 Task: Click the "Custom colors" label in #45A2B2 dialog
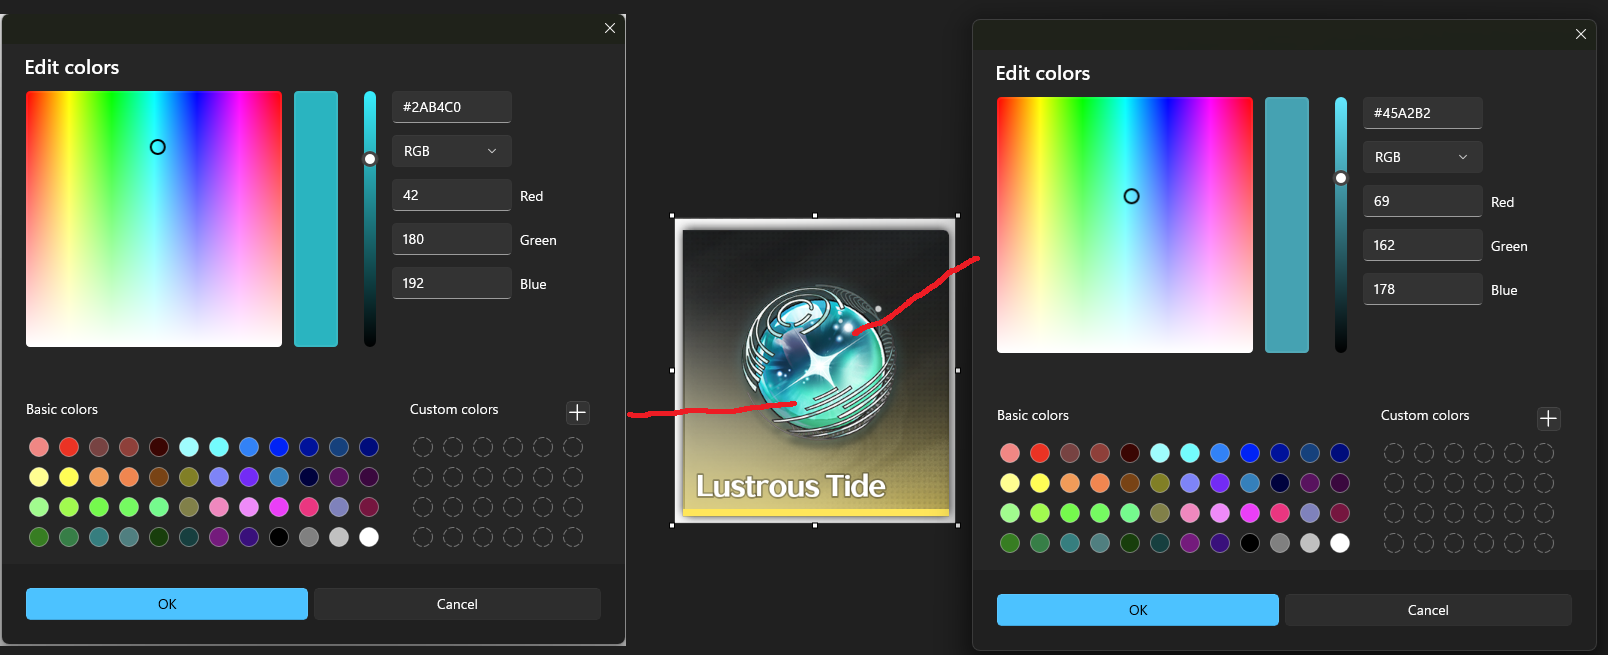click(x=1425, y=415)
